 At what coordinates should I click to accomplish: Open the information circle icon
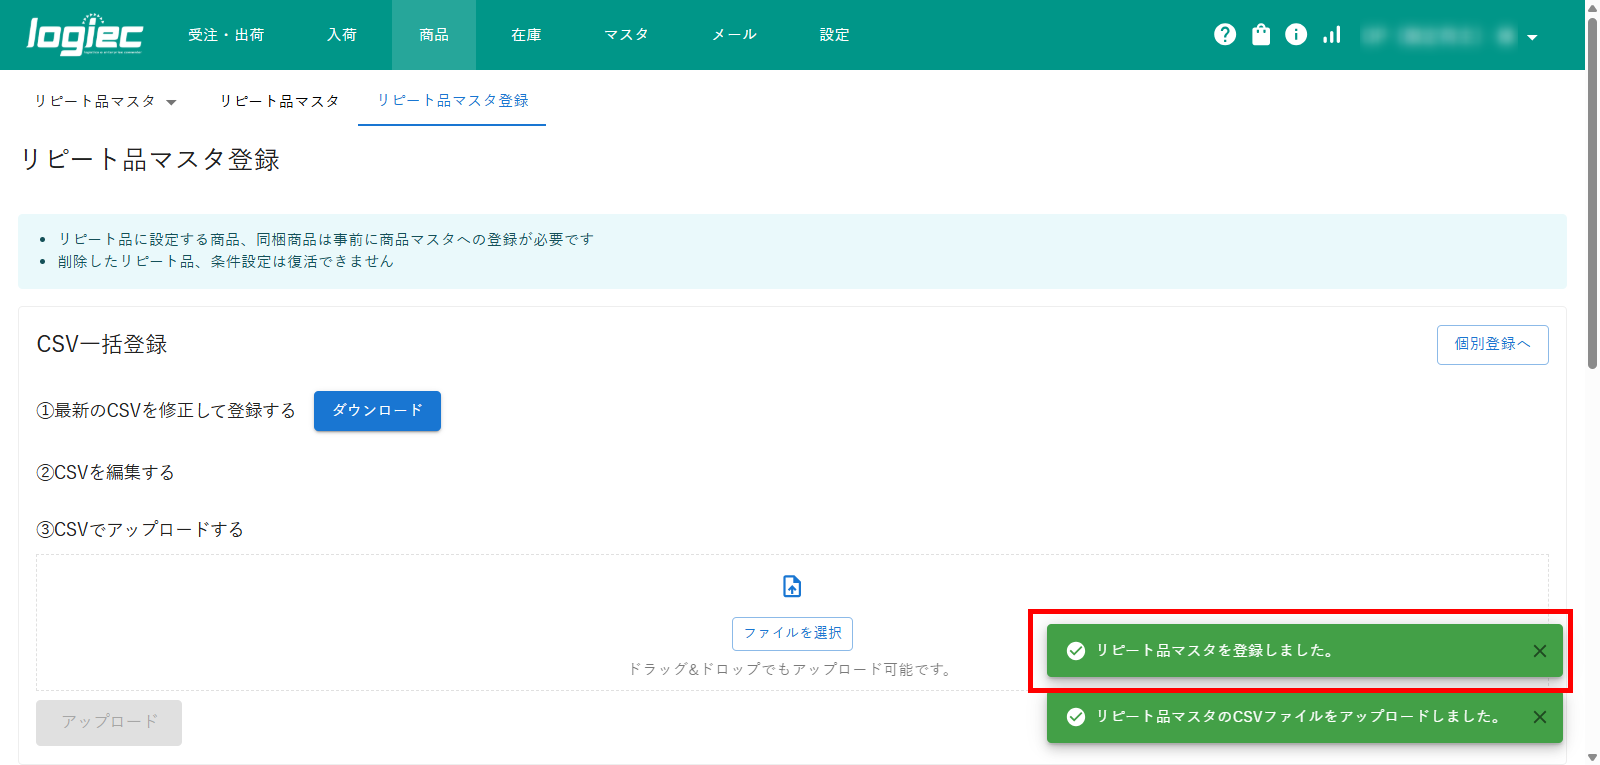tap(1296, 35)
